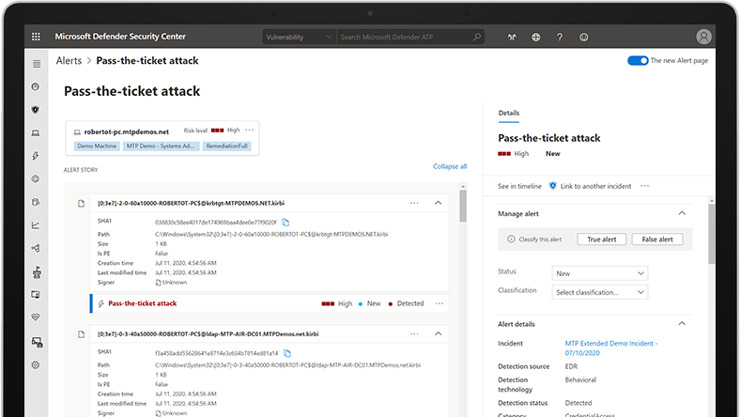Collapse the Alert details section
The height and width of the screenshot is (417, 740).
pyautogui.click(x=682, y=324)
